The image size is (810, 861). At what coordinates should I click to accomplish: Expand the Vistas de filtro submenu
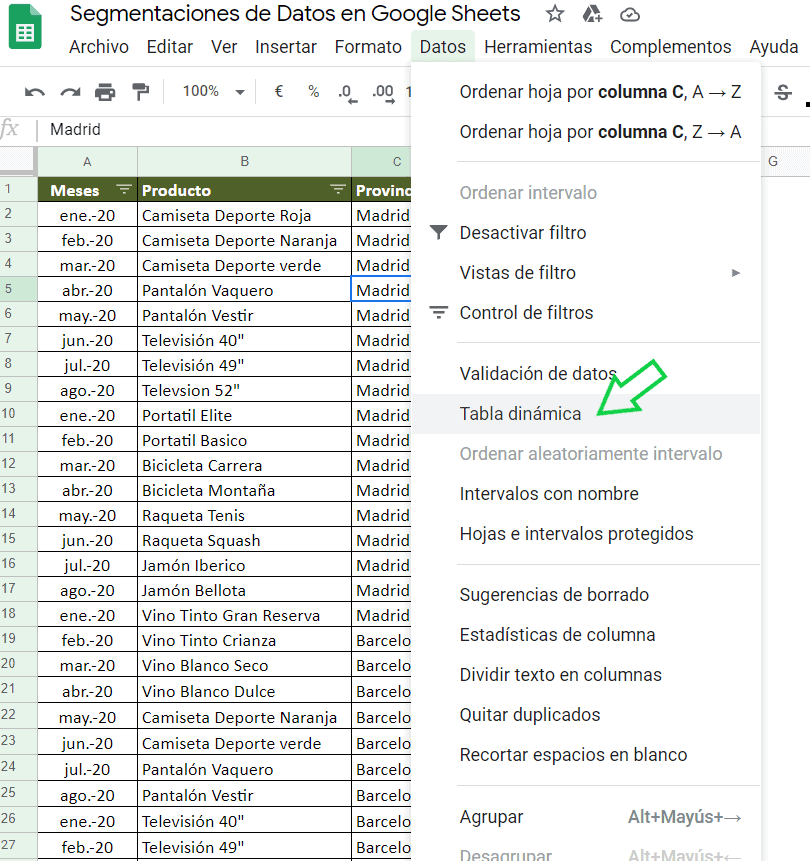[736, 273]
